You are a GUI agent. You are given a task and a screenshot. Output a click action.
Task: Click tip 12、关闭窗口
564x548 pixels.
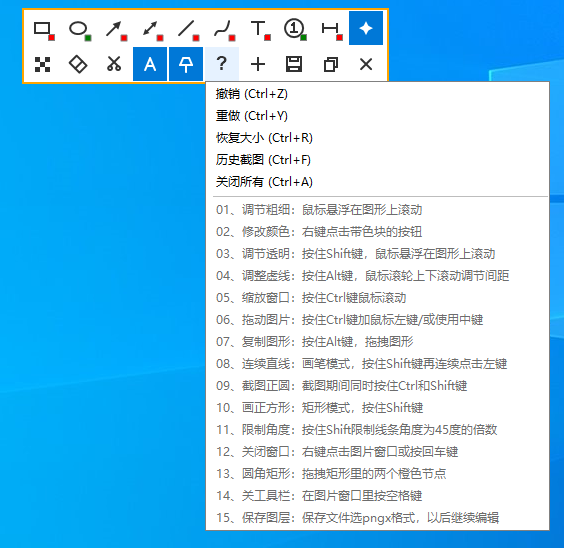(377, 451)
